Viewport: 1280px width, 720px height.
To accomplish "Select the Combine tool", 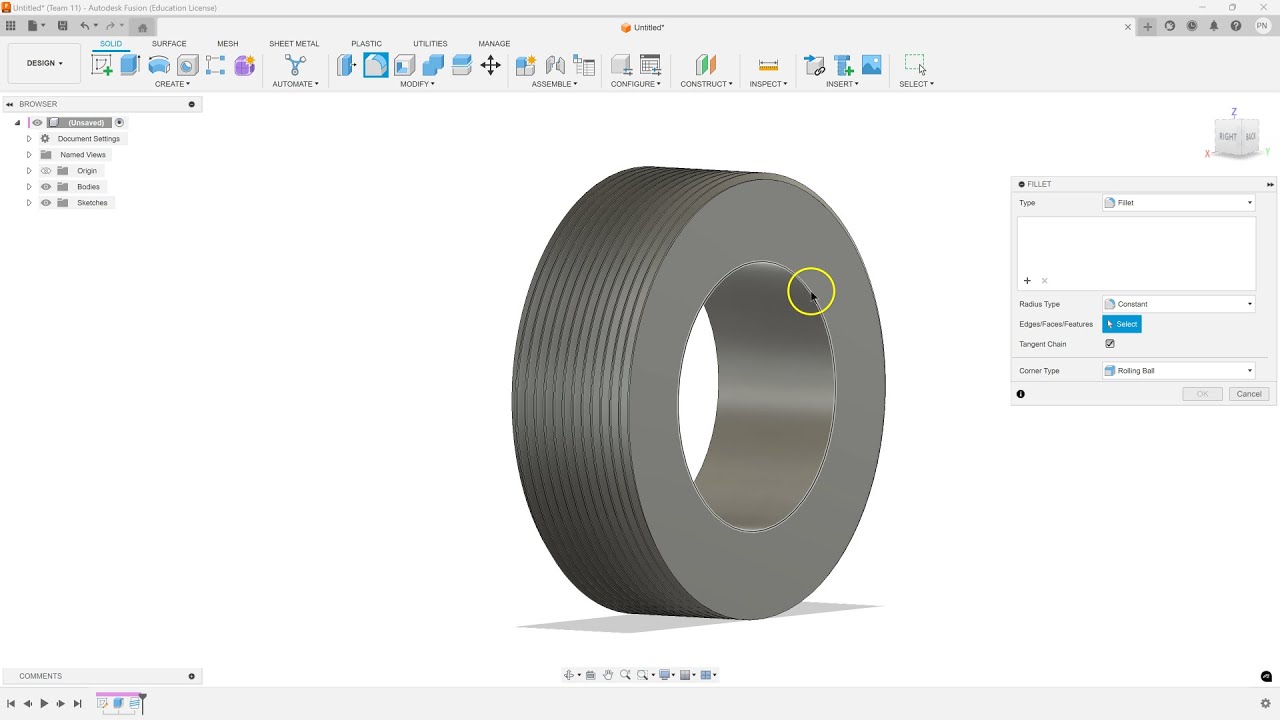I will pos(433,65).
